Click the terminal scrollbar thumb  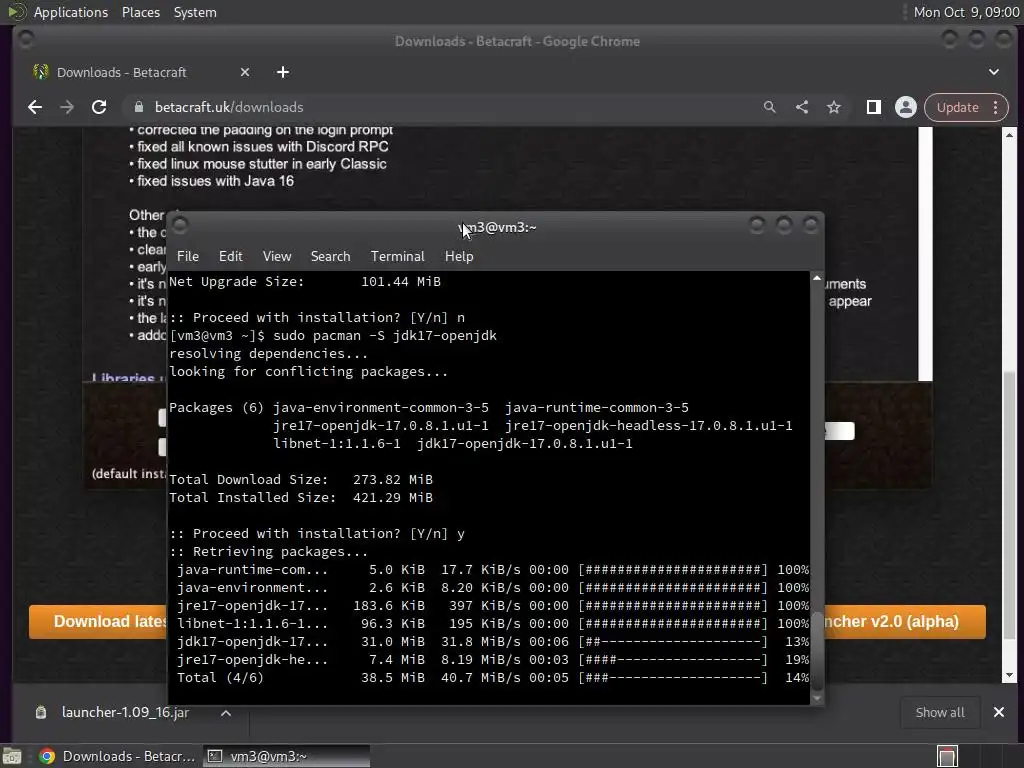click(x=816, y=651)
